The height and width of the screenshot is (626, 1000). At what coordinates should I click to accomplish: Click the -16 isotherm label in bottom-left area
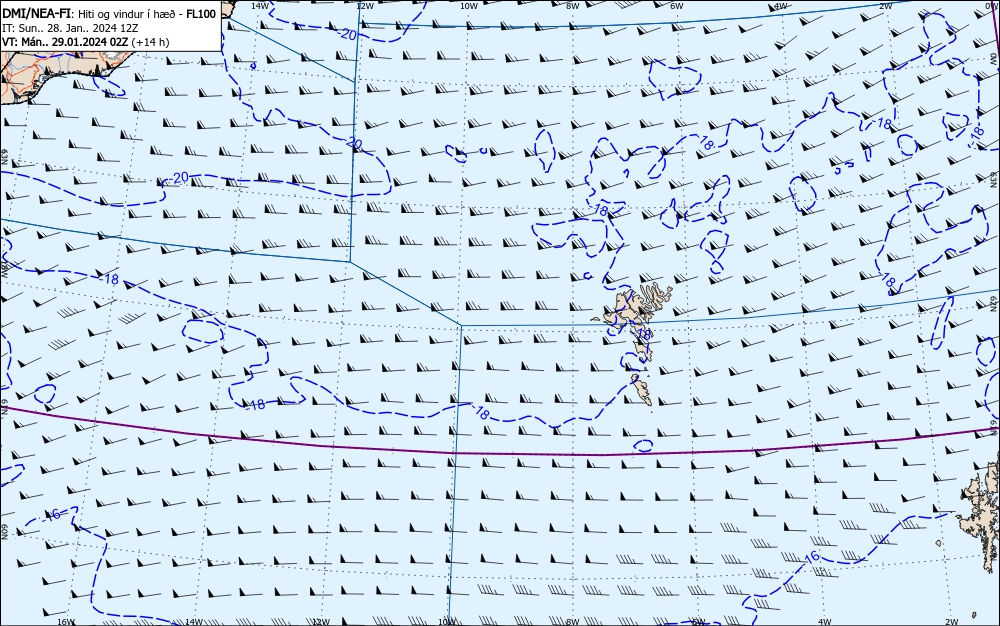click(52, 514)
